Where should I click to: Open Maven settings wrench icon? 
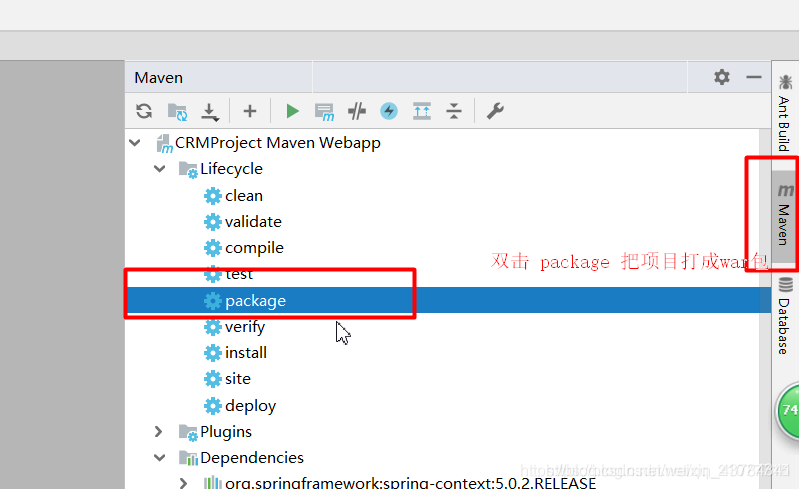coord(495,111)
